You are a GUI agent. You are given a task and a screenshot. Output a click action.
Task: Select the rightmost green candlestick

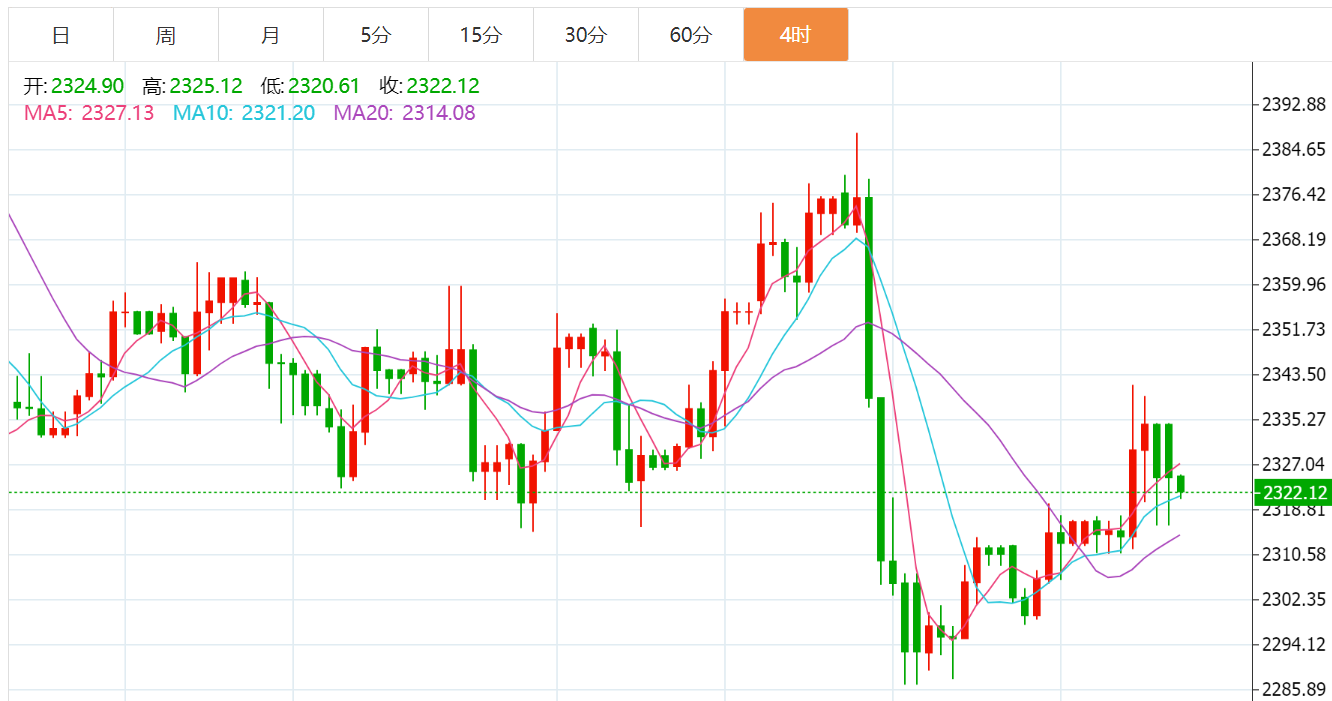click(1181, 485)
